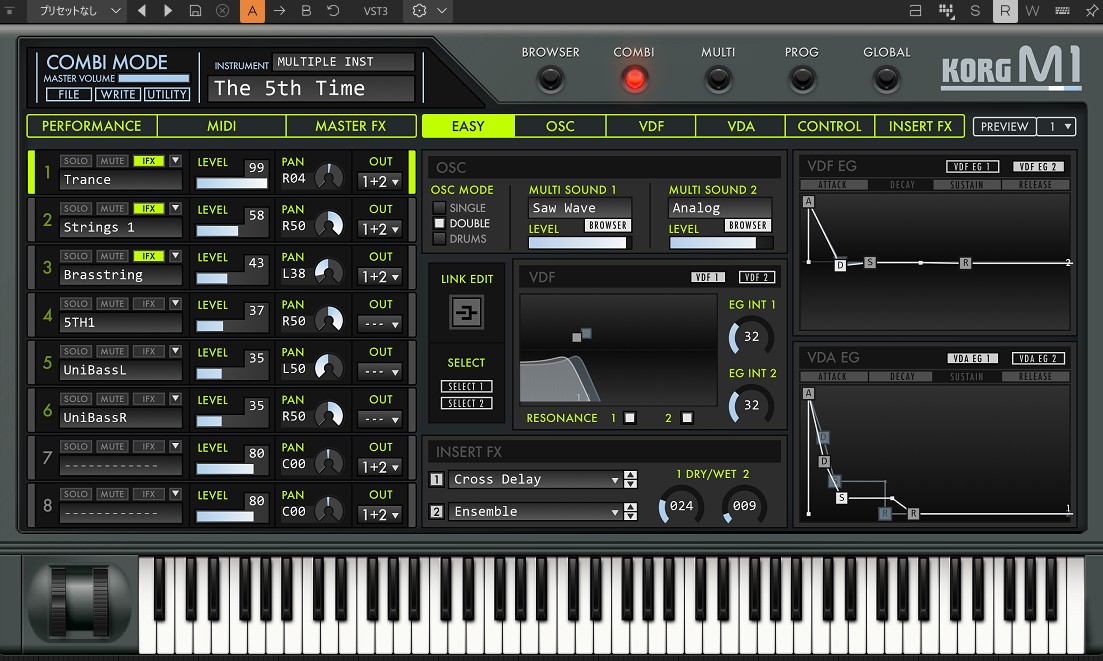
Task: Switch to the MIDI tab
Action: (222, 126)
